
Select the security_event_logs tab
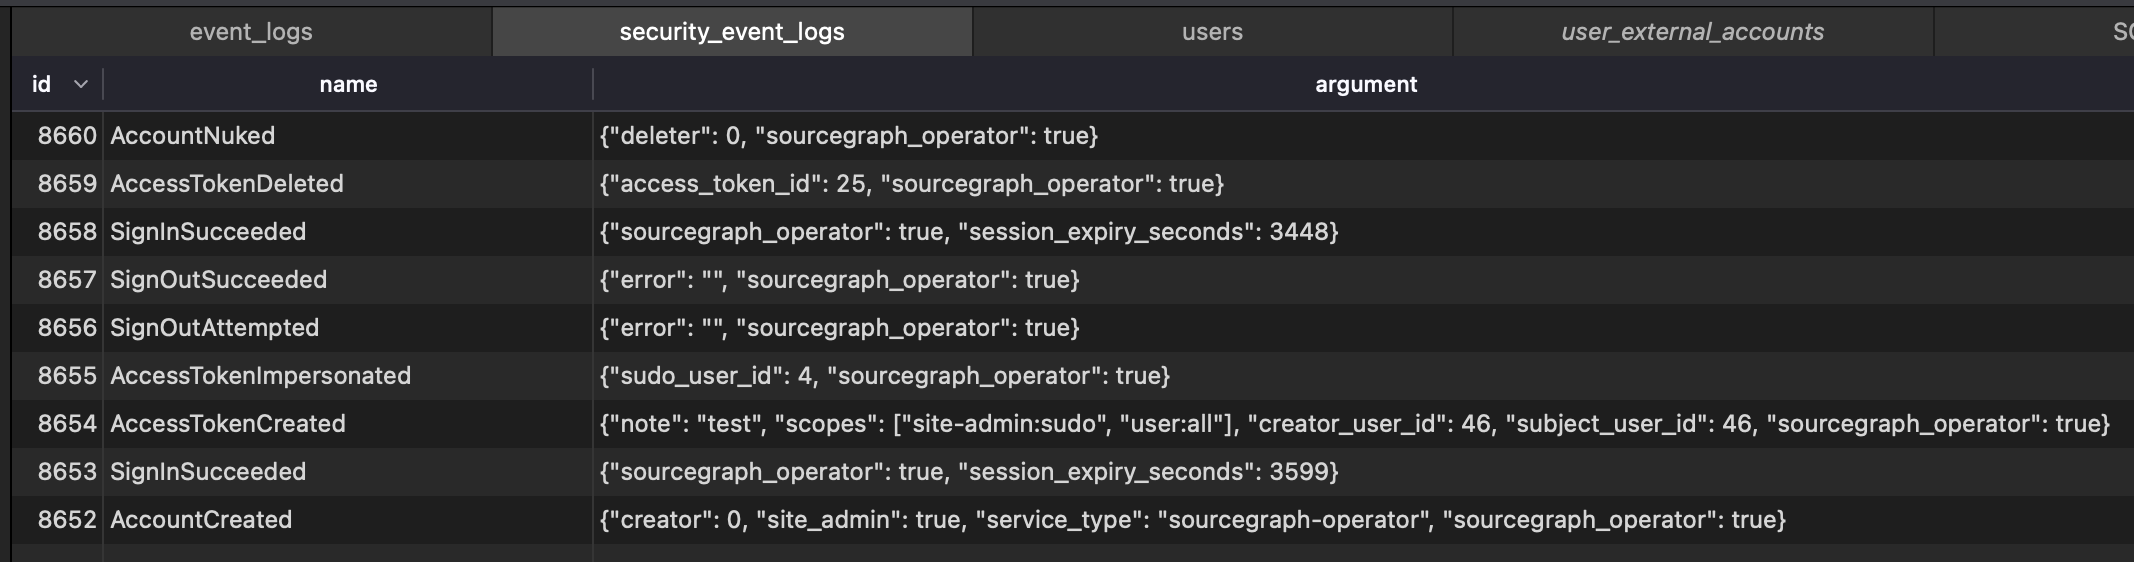[732, 32]
